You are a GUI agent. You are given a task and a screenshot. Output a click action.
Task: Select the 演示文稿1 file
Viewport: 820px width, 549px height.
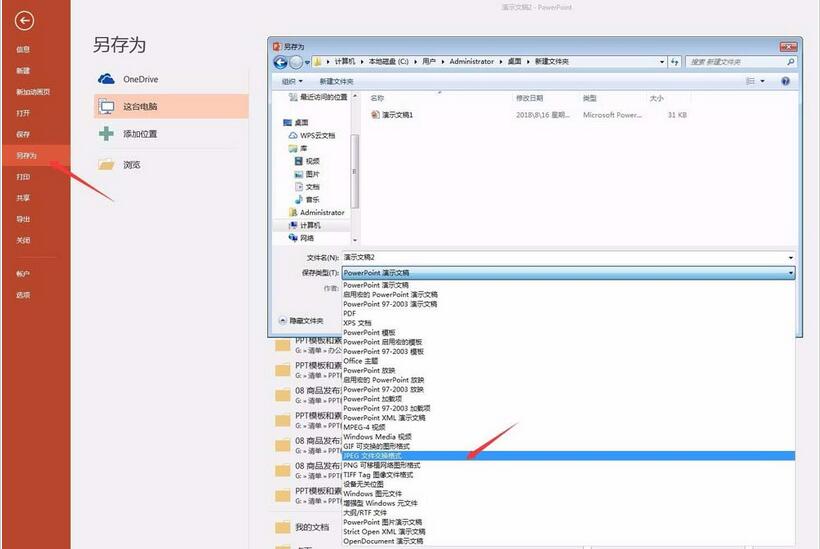point(392,115)
